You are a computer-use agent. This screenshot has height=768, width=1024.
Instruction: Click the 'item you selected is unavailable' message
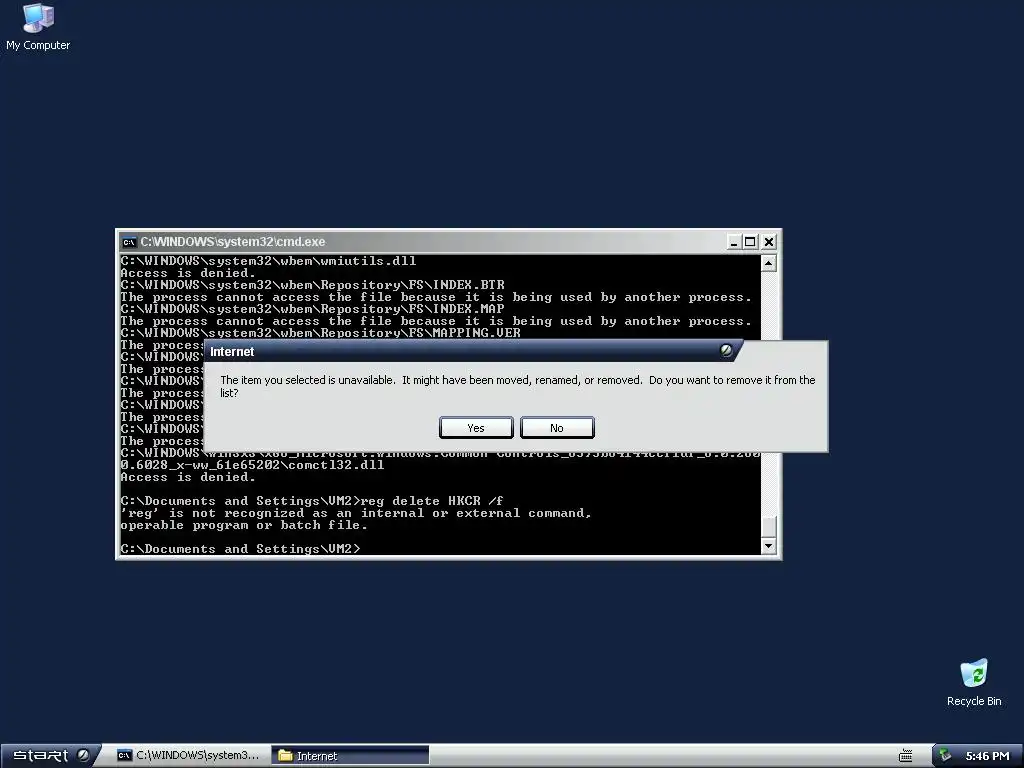click(517, 386)
